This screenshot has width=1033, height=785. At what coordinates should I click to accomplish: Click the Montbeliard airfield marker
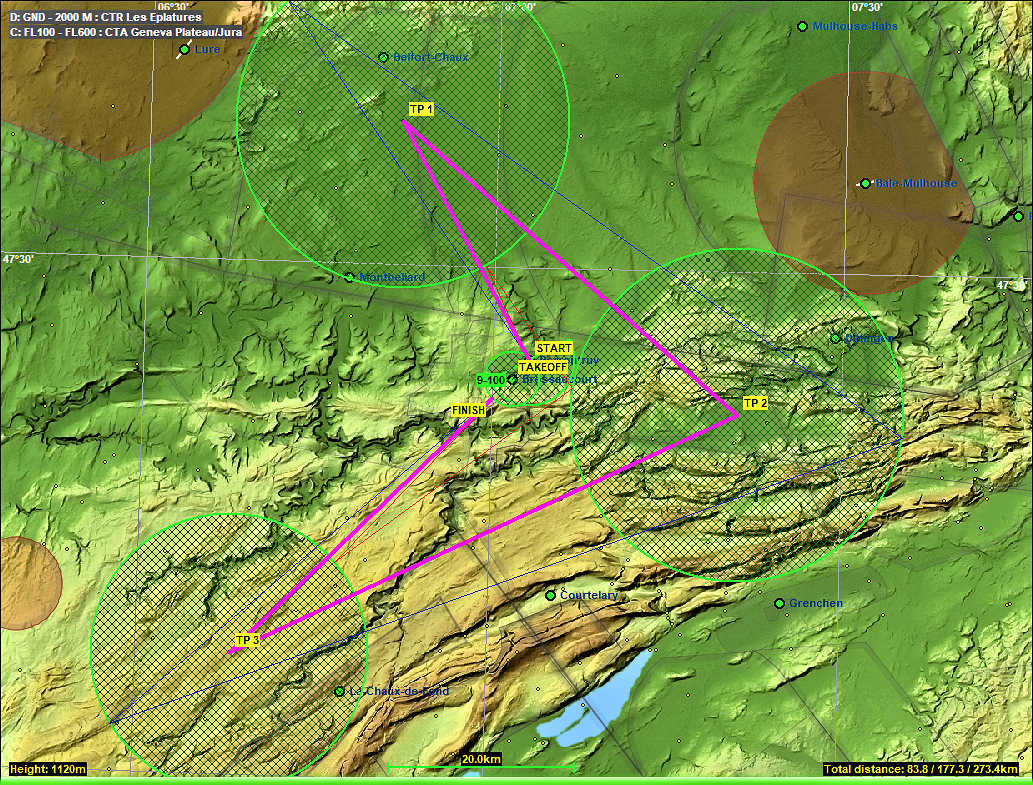349,277
